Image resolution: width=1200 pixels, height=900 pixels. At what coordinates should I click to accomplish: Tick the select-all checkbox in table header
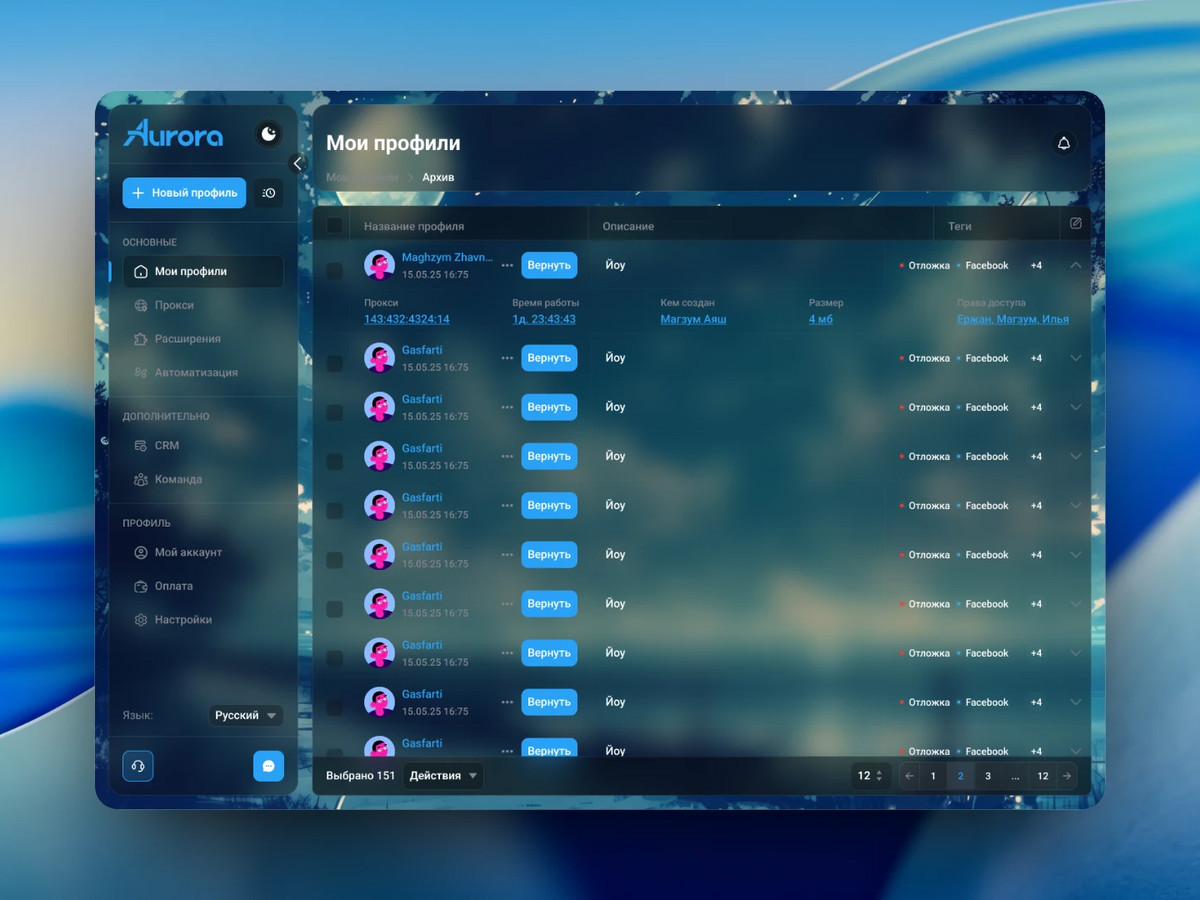[x=334, y=226]
